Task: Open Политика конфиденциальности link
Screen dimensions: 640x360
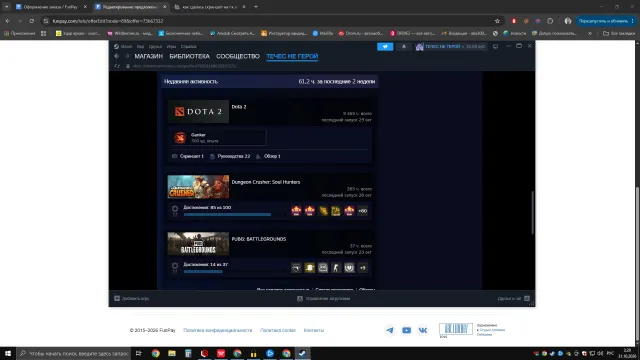Action: pos(218,330)
